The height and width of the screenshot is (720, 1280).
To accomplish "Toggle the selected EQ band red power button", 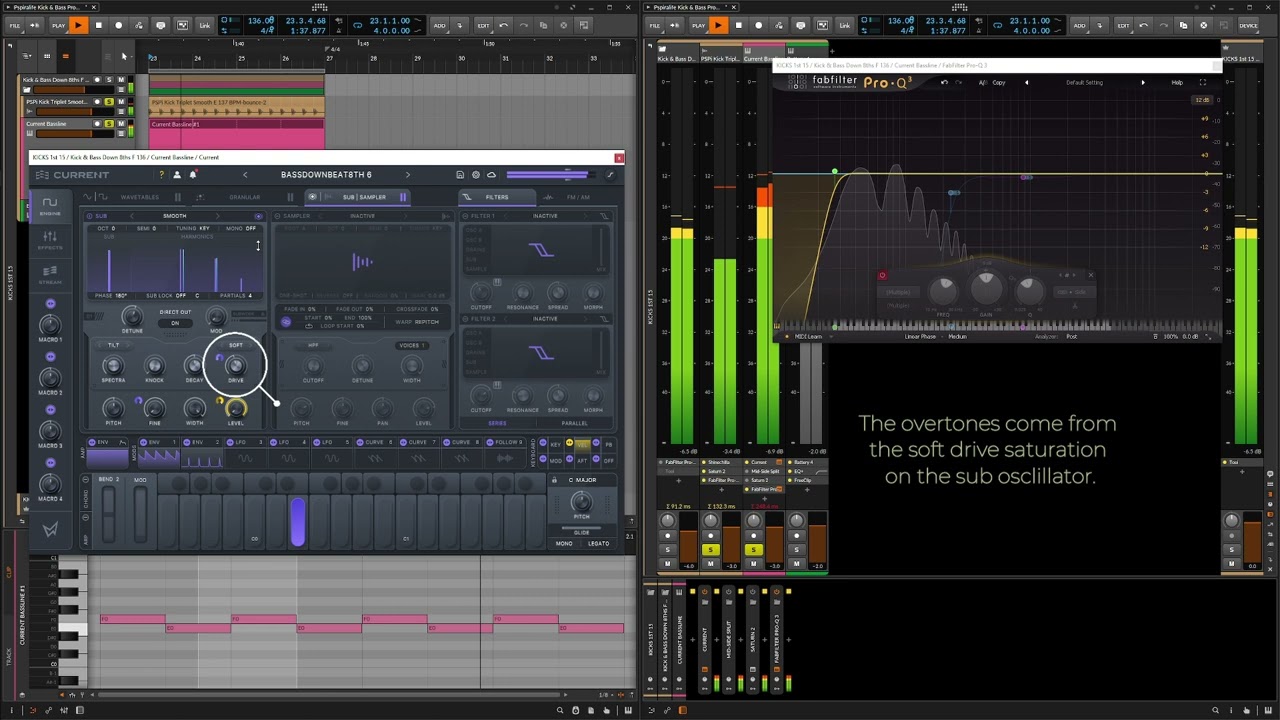I will [x=882, y=276].
